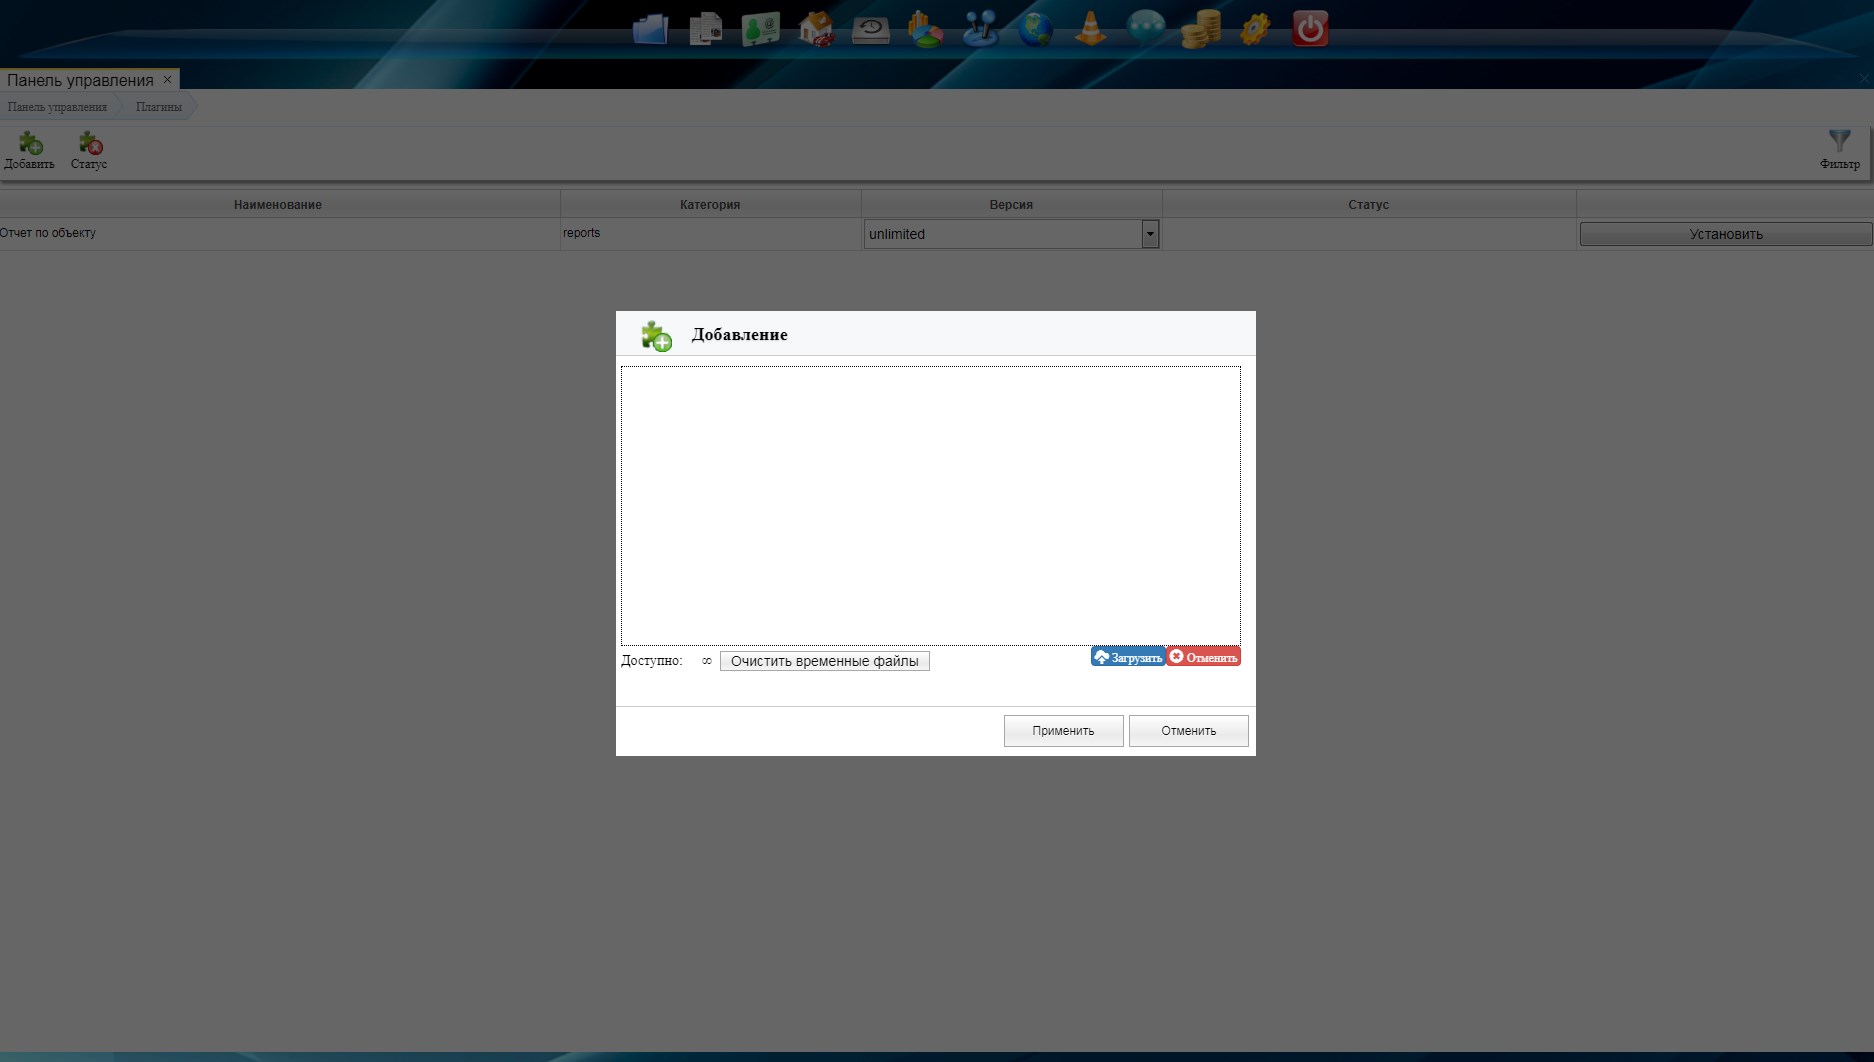This screenshot has height=1062, width=1874.
Task: Click the blue folder icon in top bar
Action: 650,29
